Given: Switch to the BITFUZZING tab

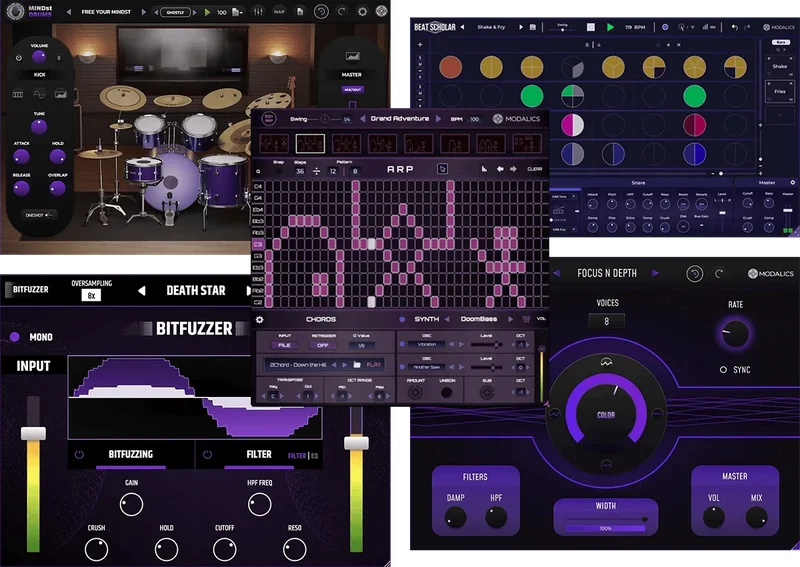Looking at the screenshot, I should coord(131,454).
